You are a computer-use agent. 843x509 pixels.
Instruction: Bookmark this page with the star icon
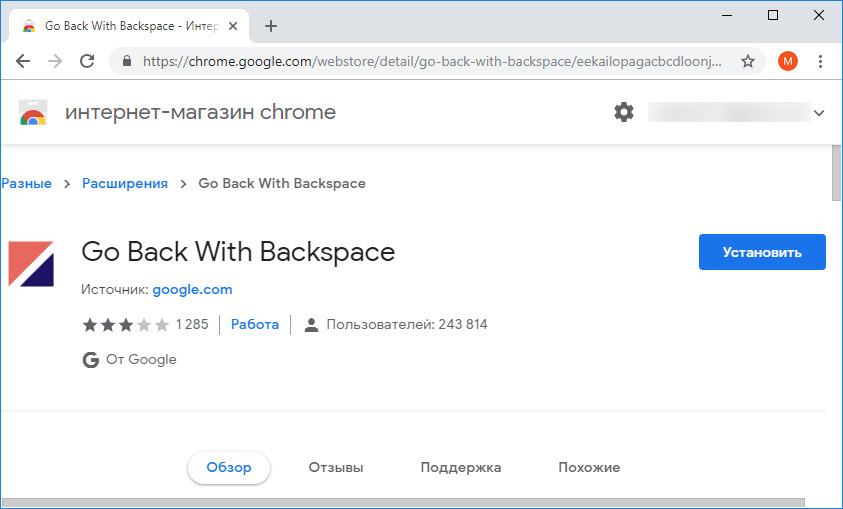tap(748, 61)
